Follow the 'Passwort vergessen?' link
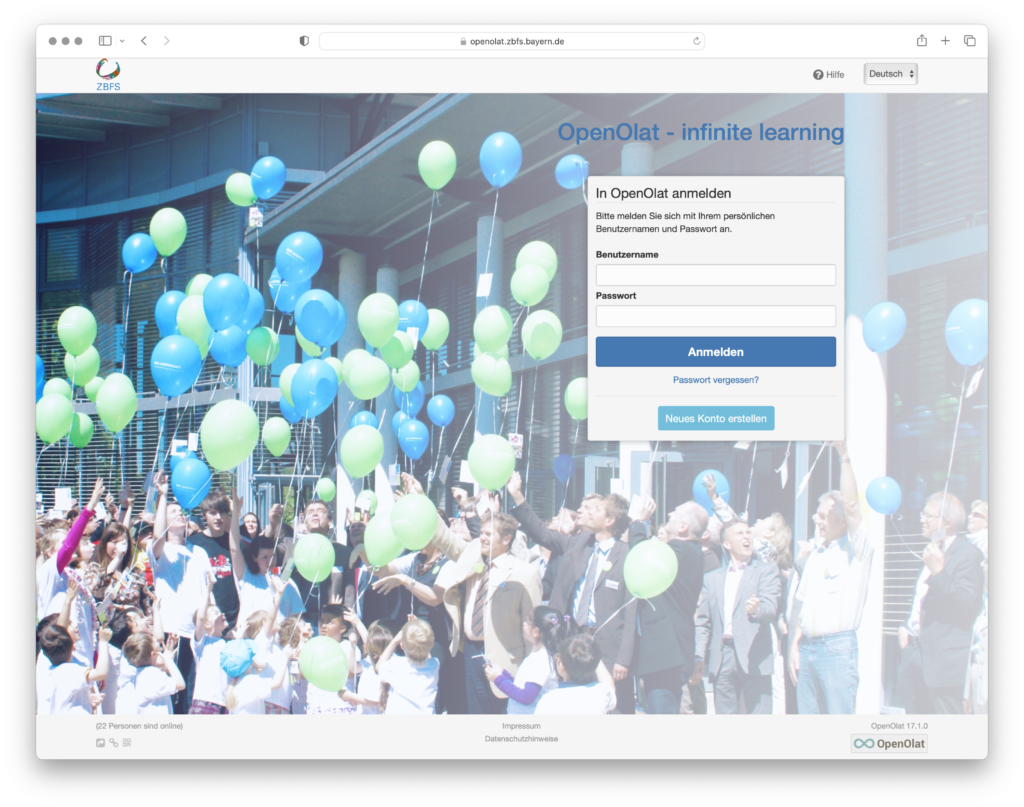 coord(715,380)
